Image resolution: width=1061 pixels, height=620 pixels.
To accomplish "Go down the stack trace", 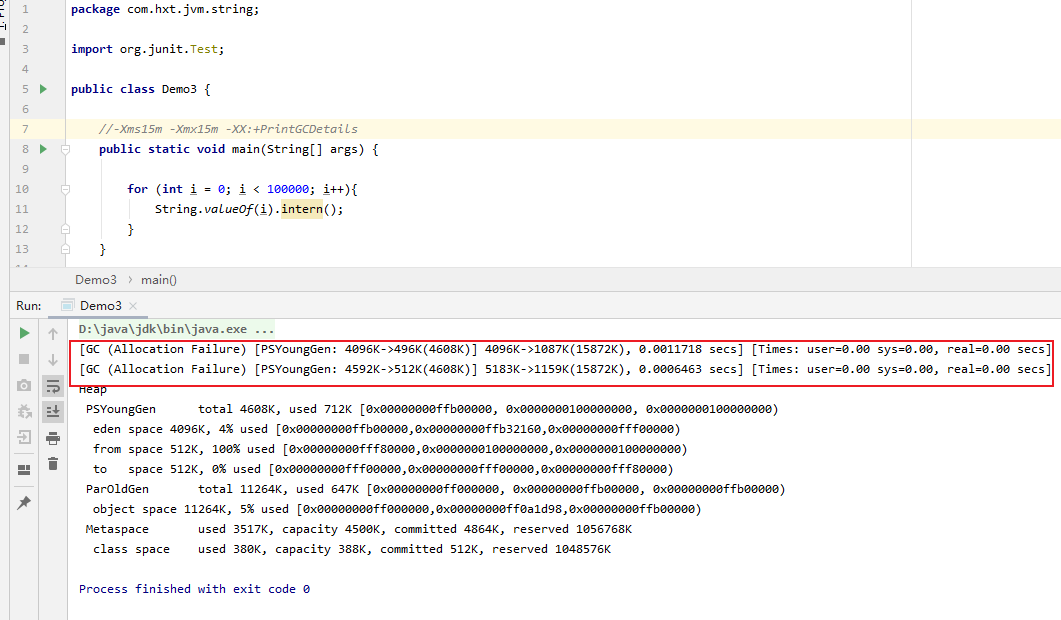I will pos(53,359).
